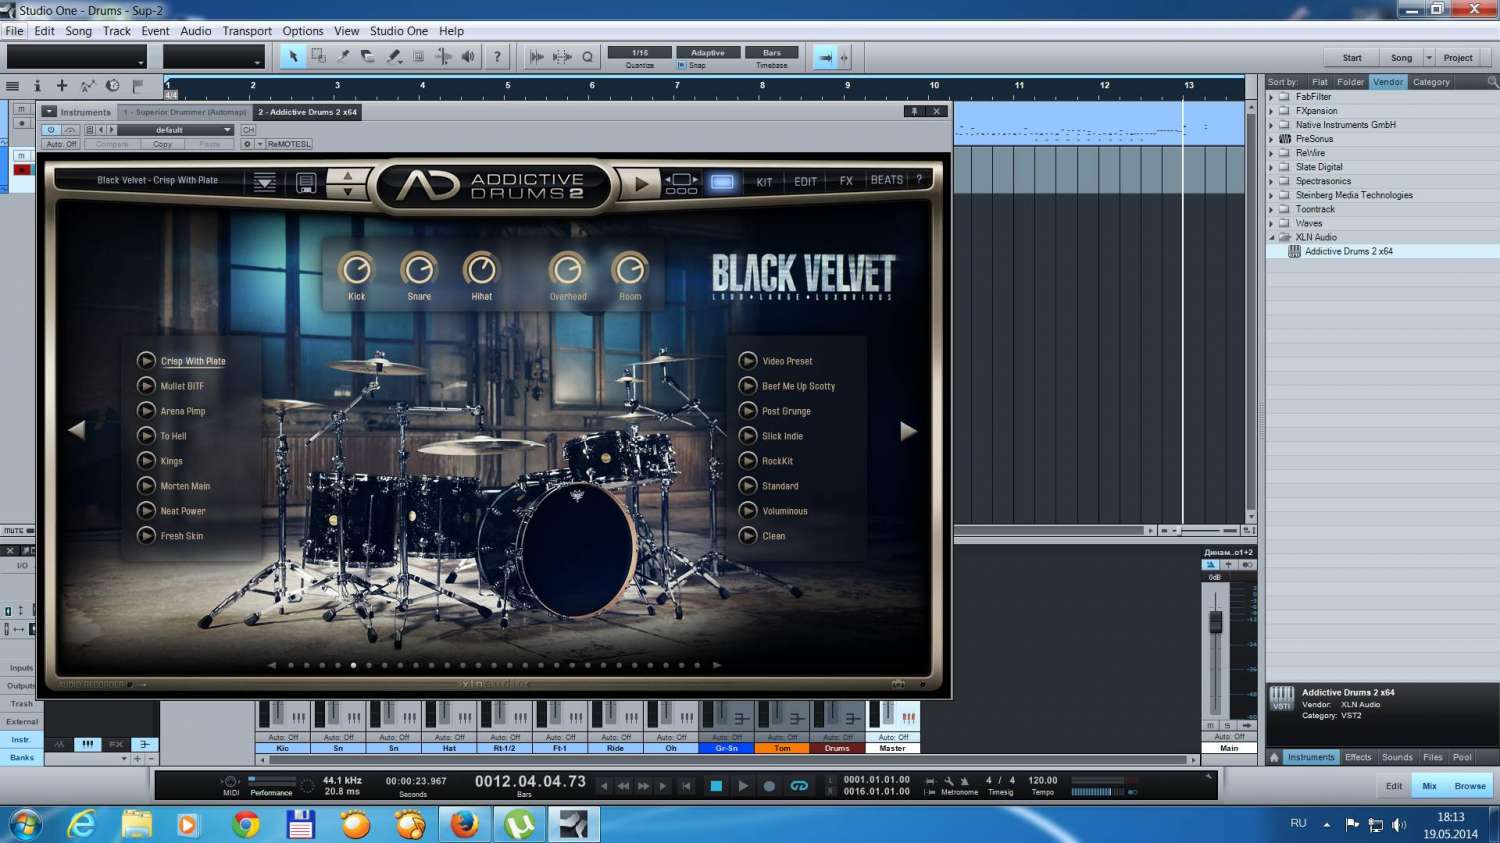
Task: Open uTorrent from the taskbar
Action: pos(519,825)
